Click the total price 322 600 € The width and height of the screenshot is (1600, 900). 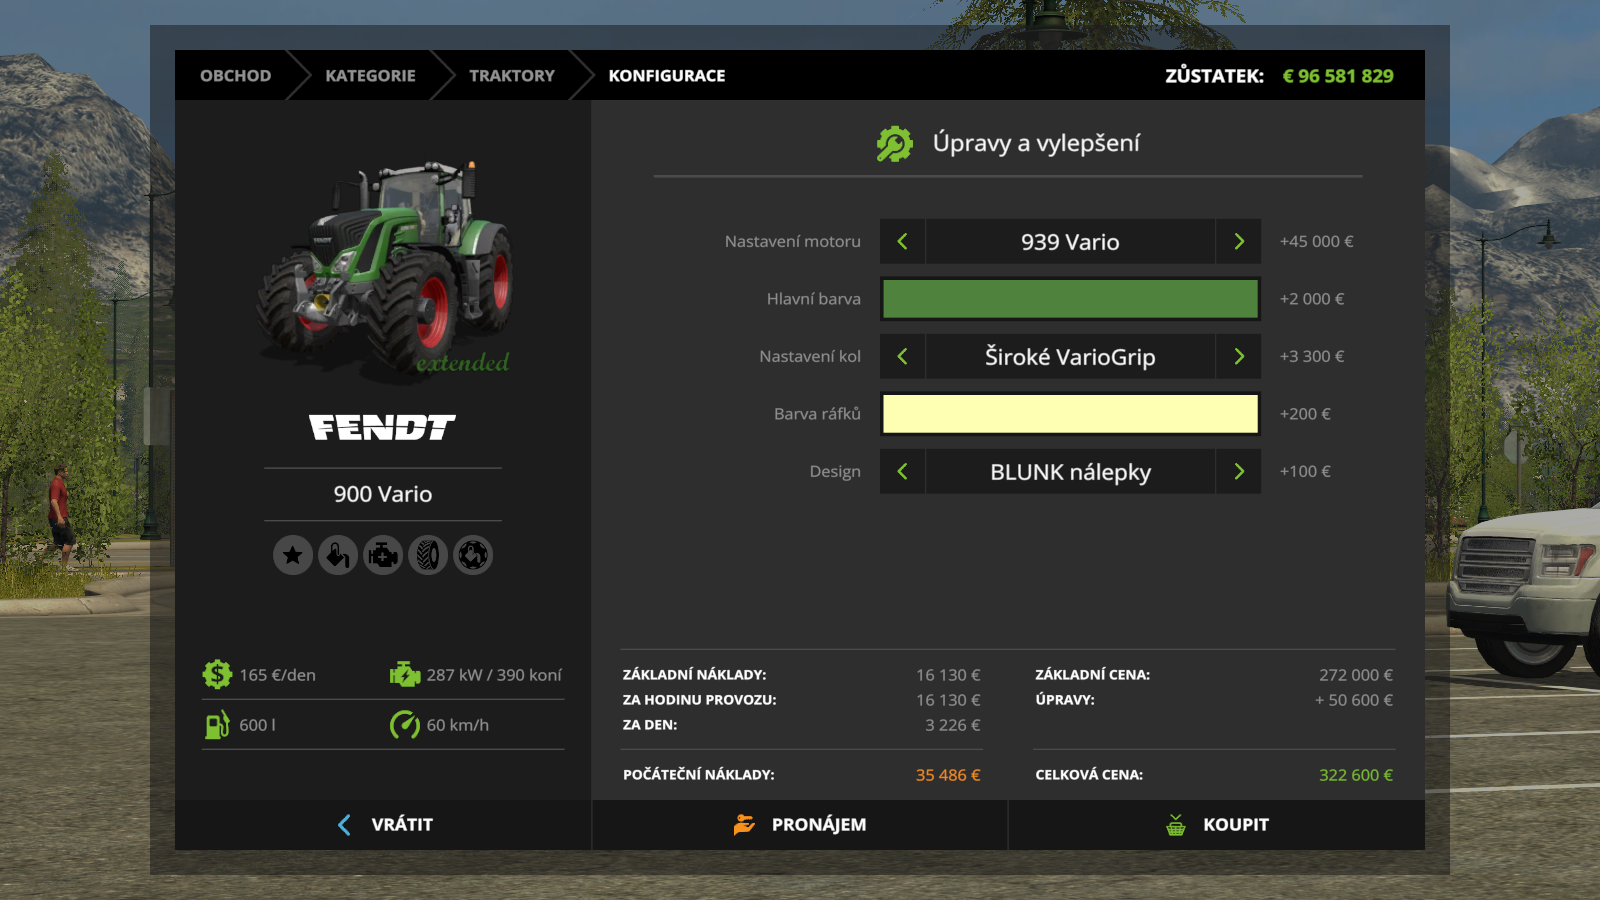tap(1356, 775)
